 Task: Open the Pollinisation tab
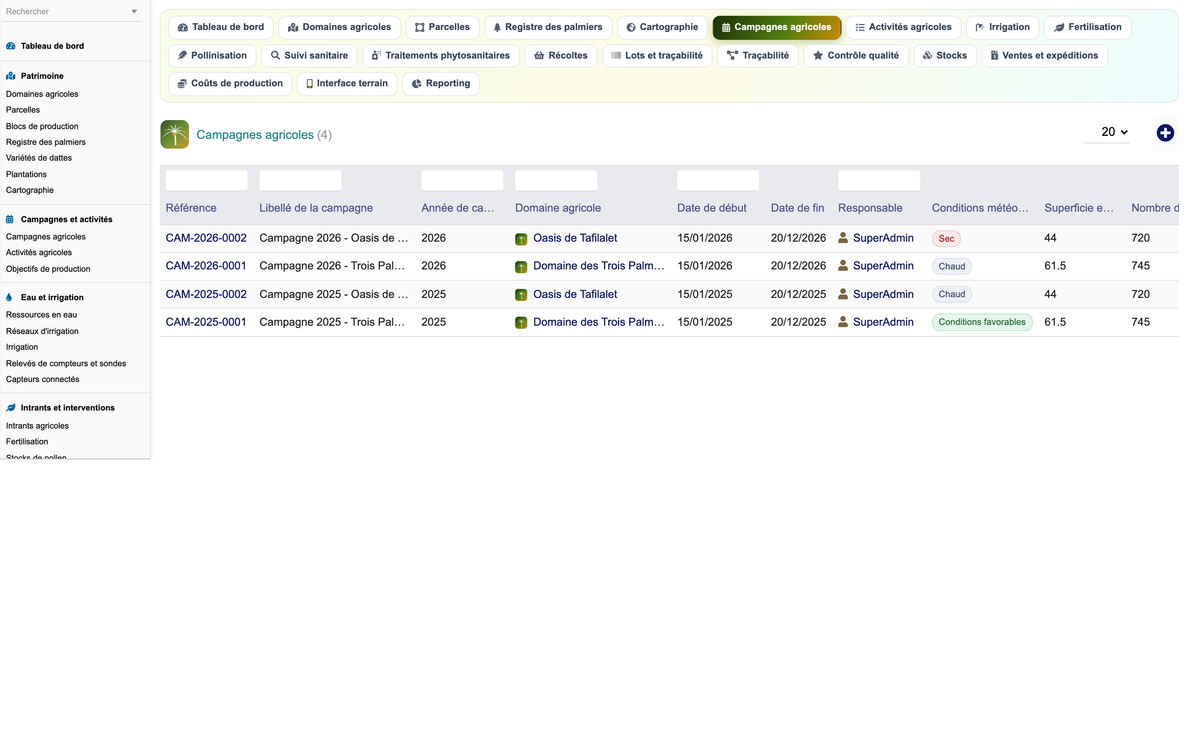pyautogui.click(x=213, y=55)
